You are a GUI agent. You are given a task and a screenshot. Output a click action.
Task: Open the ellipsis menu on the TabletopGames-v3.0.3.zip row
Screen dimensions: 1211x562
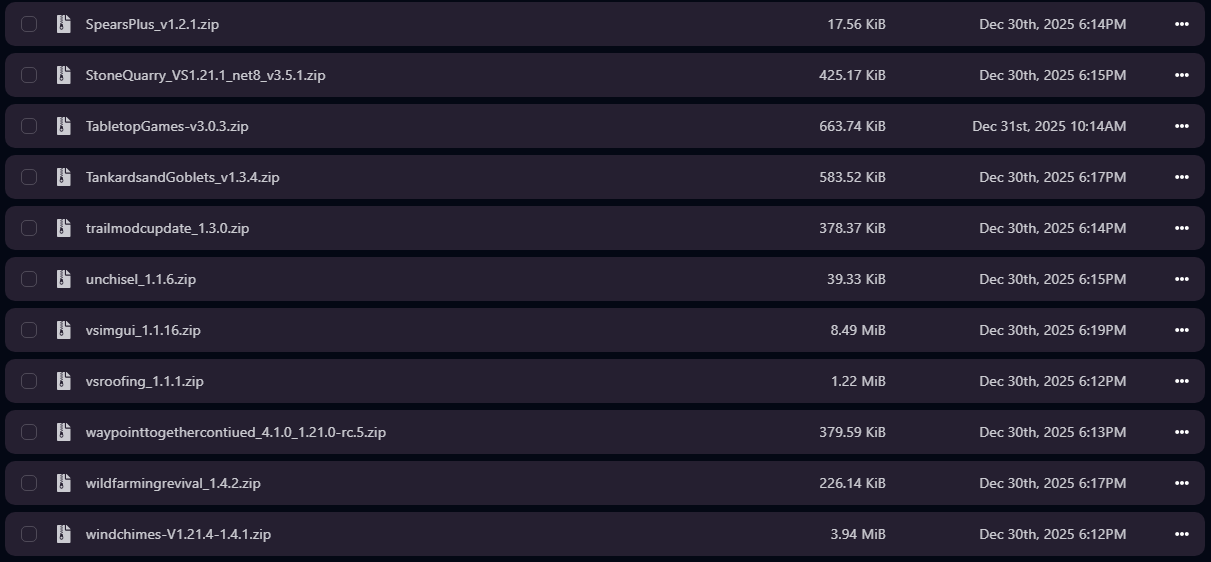(x=1182, y=126)
